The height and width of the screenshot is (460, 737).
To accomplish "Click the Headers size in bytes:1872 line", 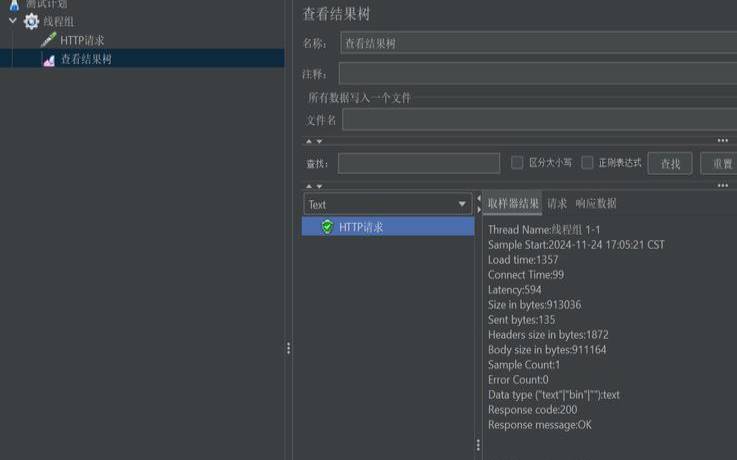I will point(548,335).
